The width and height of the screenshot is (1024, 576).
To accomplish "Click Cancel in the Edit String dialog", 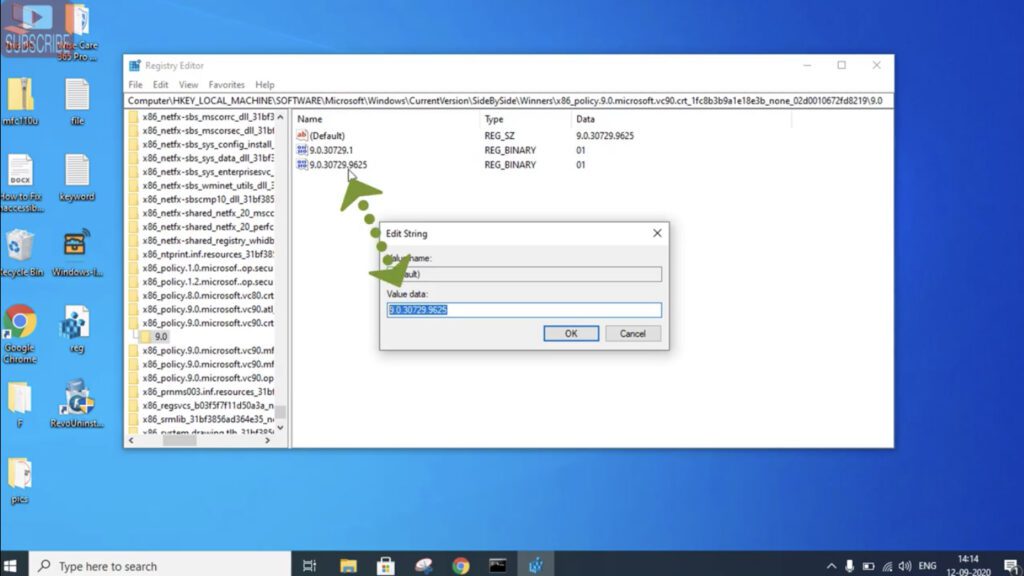I will pyautogui.click(x=632, y=333).
